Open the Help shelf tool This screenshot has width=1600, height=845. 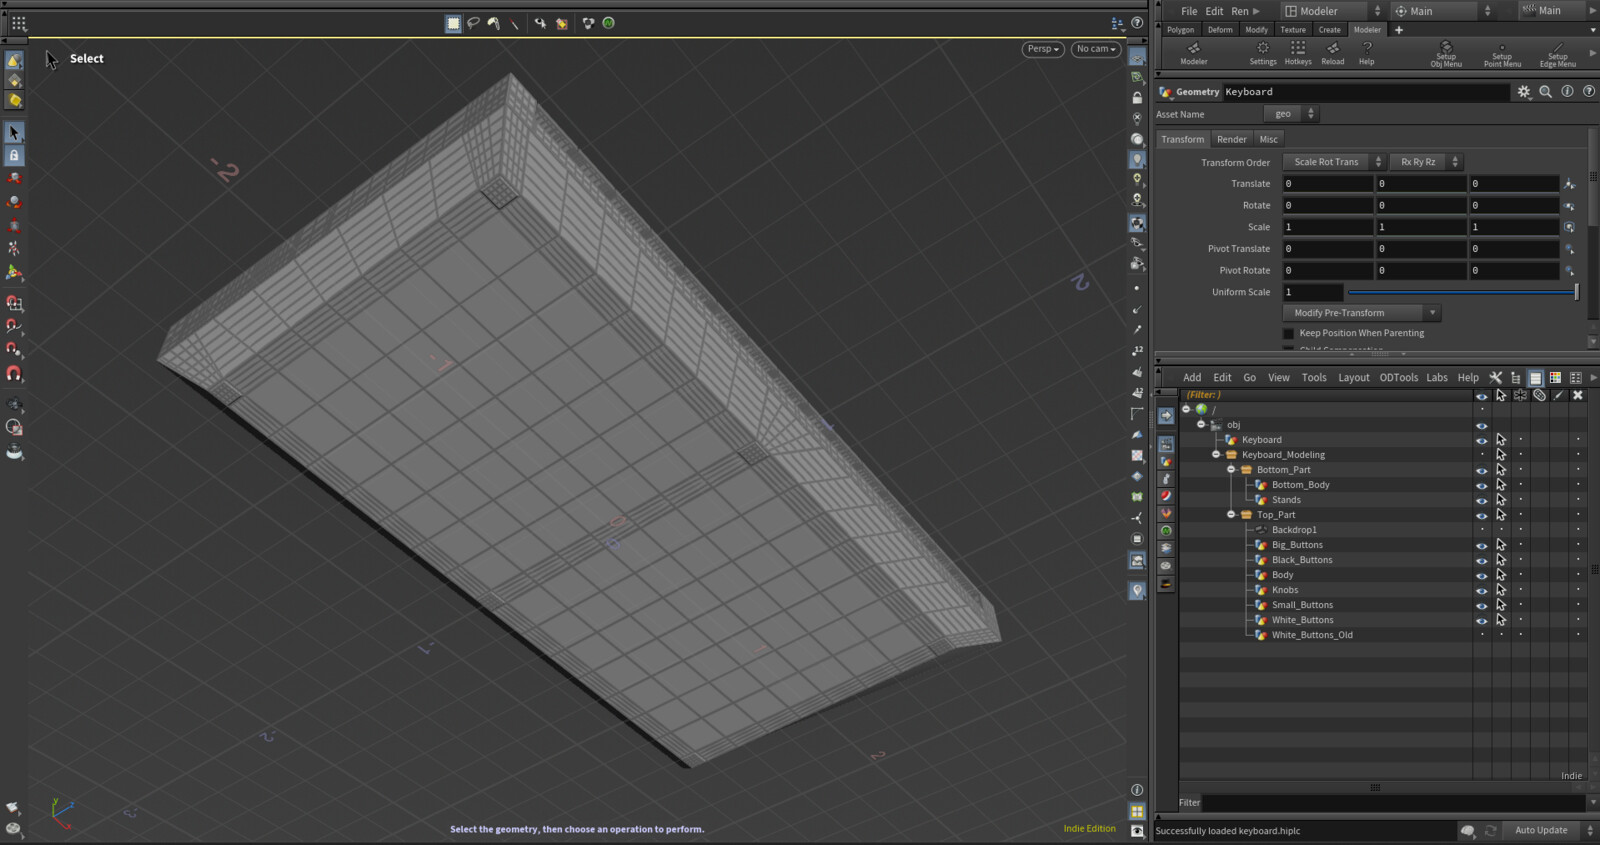[1367, 53]
